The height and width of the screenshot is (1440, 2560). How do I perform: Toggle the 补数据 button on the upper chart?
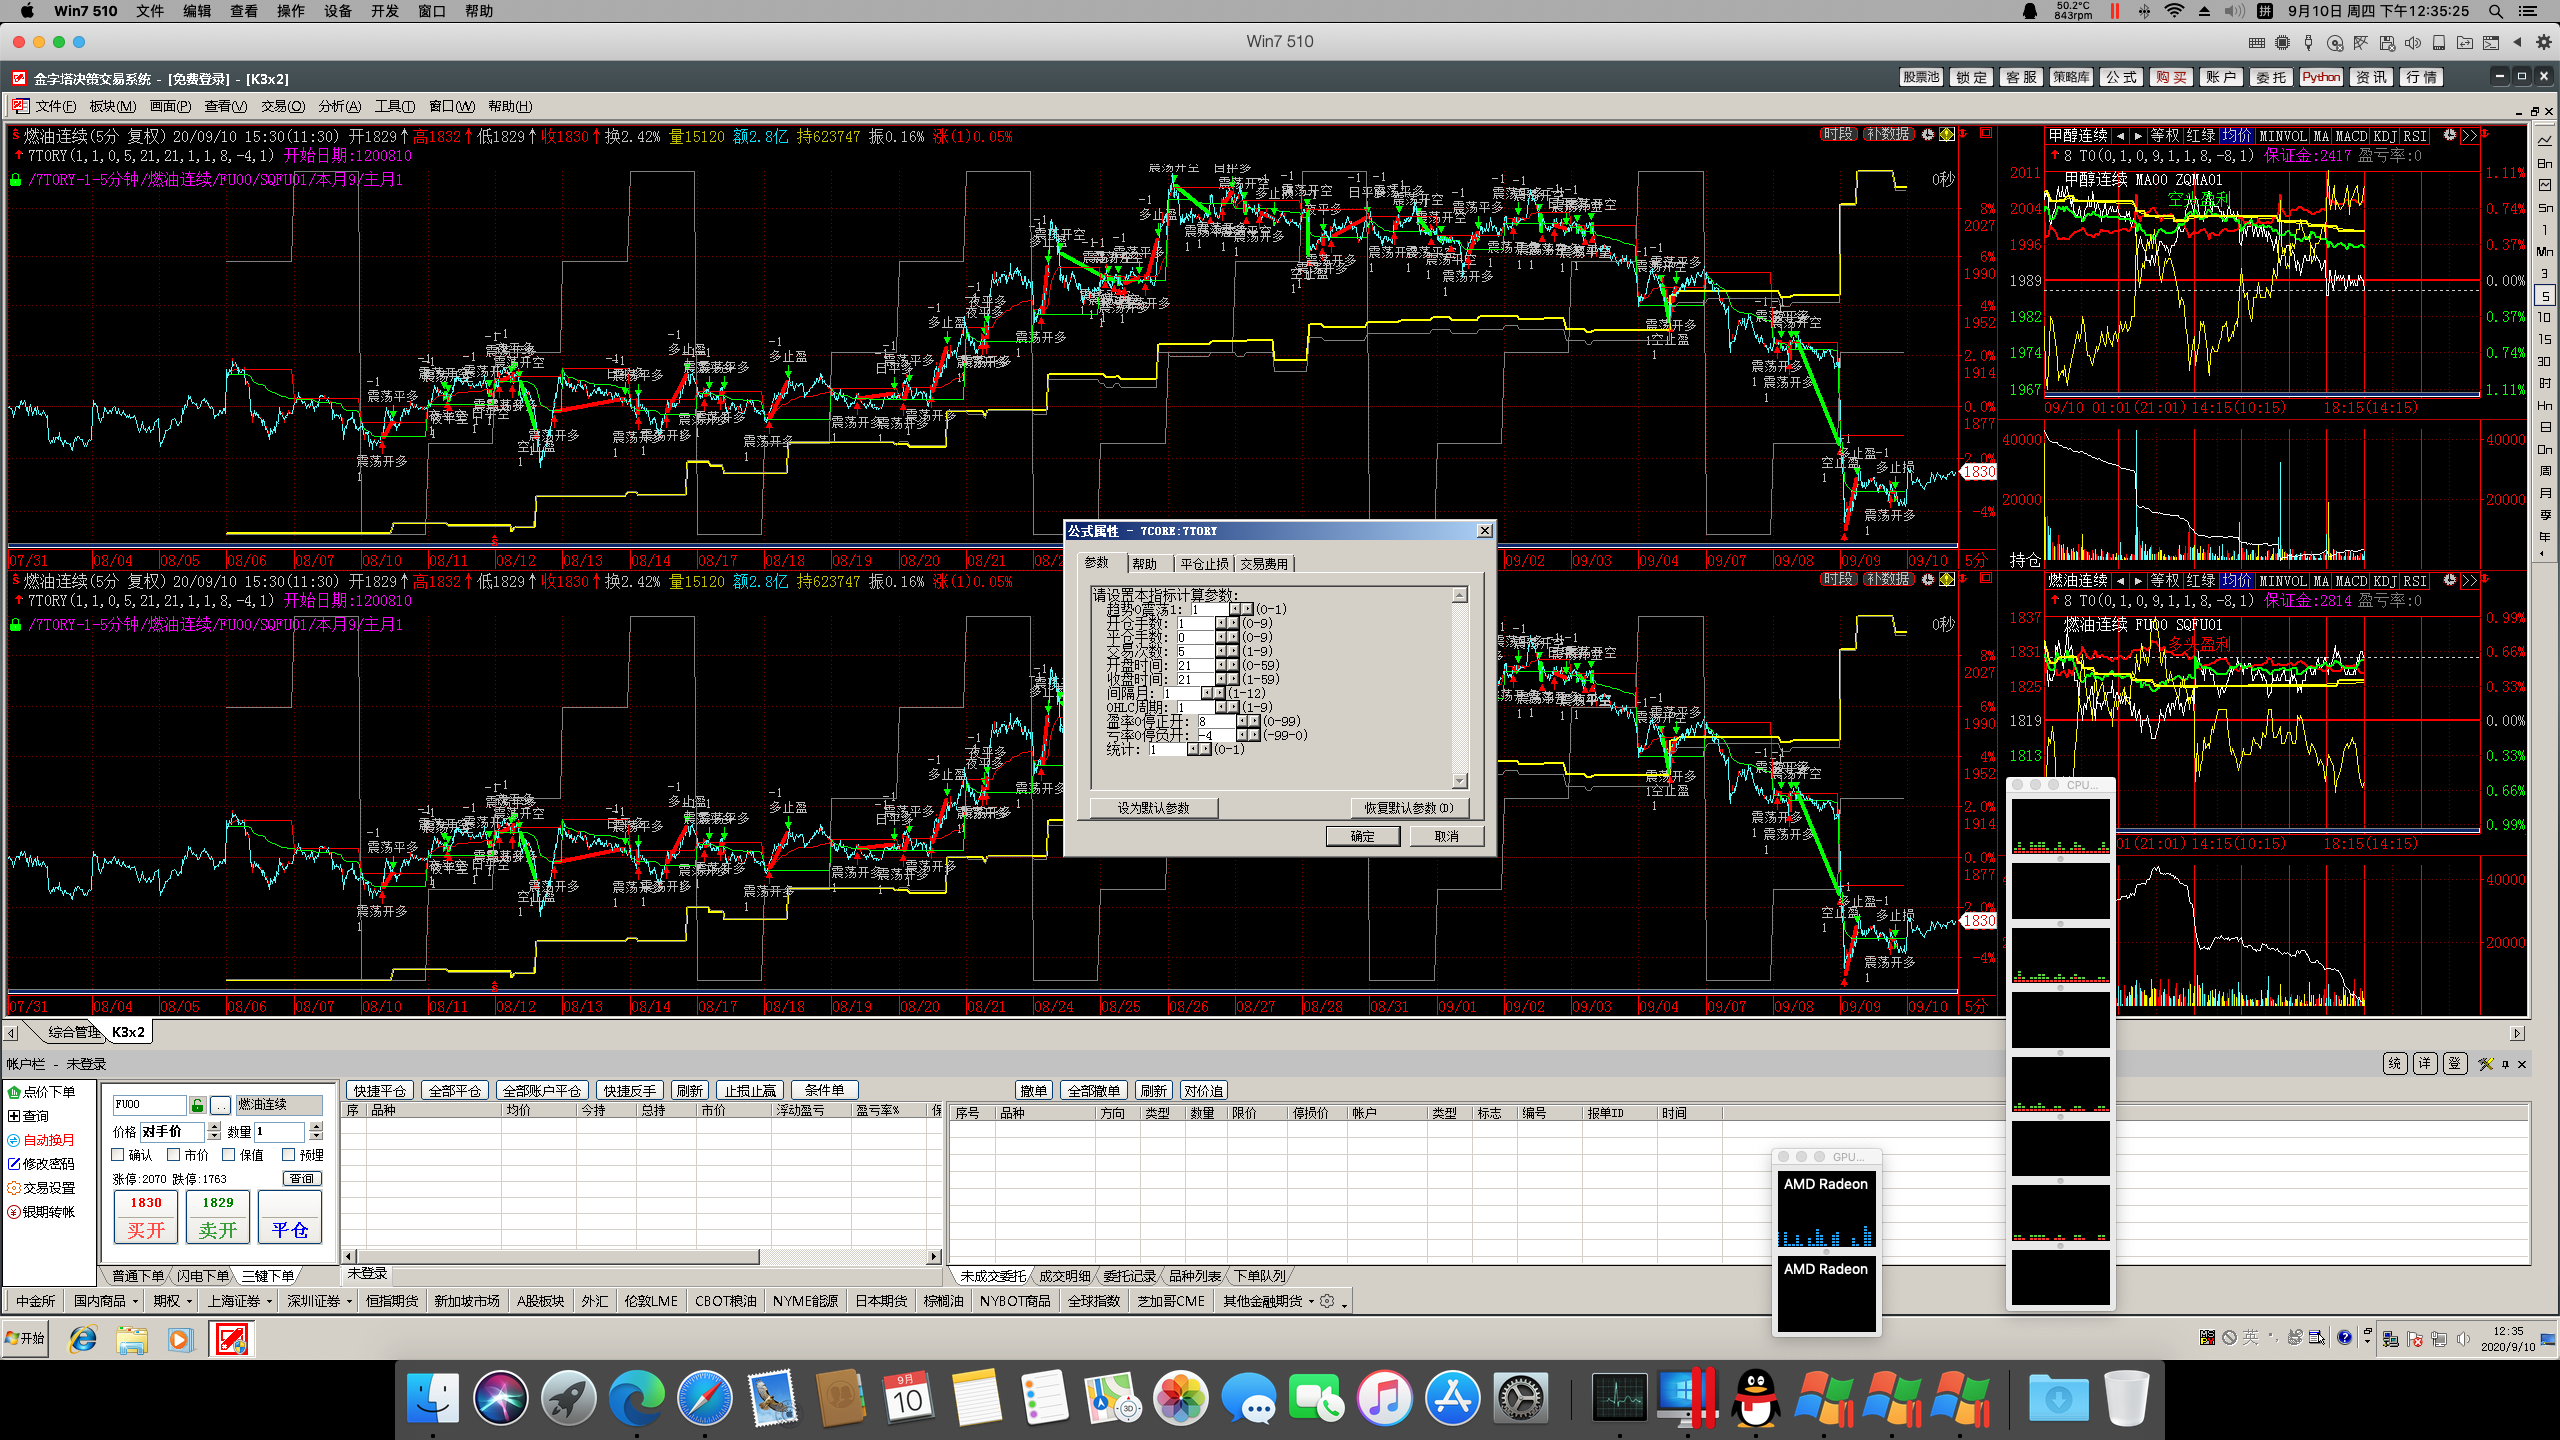pyautogui.click(x=1888, y=134)
